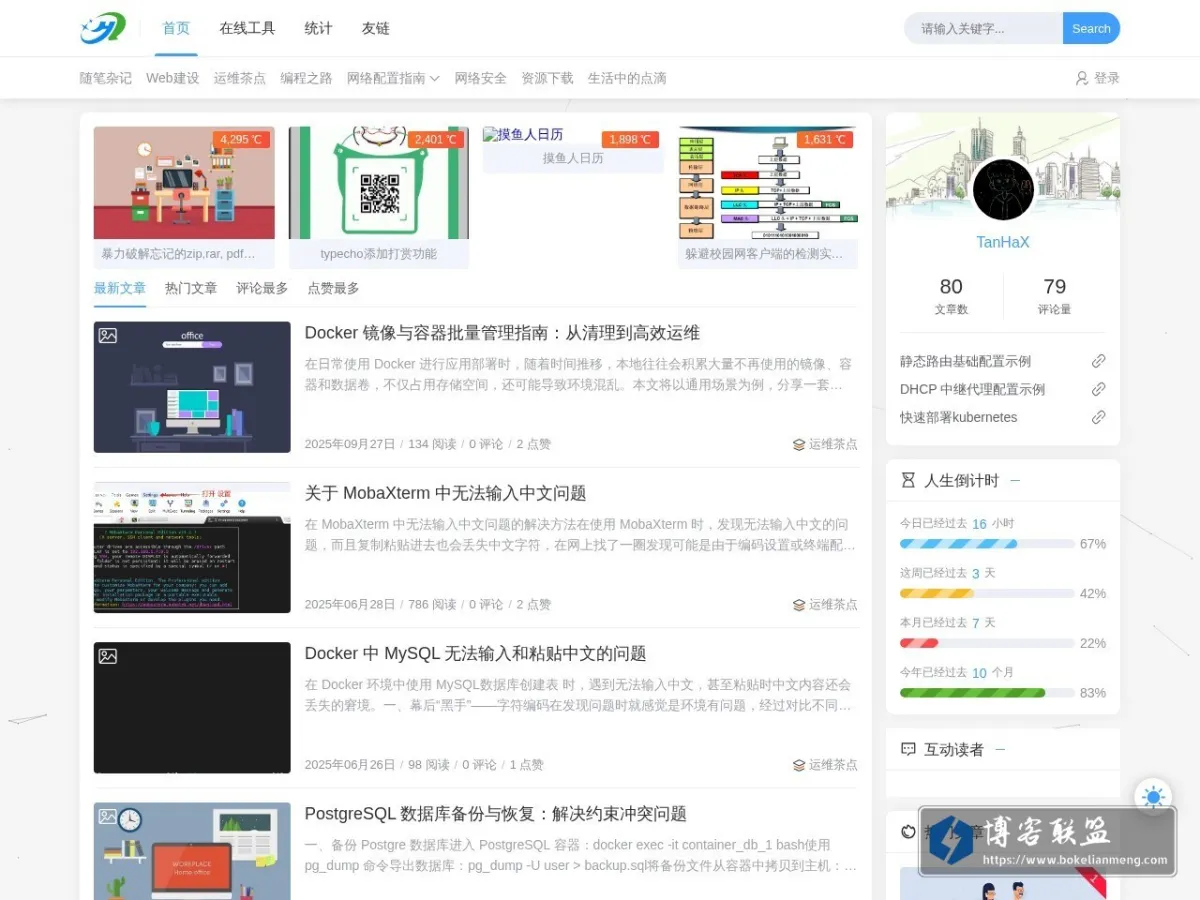The height and width of the screenshot is (900, 1200).
Task: Open thumbnail of MobaXterm article
Action: tap(192, 547)
